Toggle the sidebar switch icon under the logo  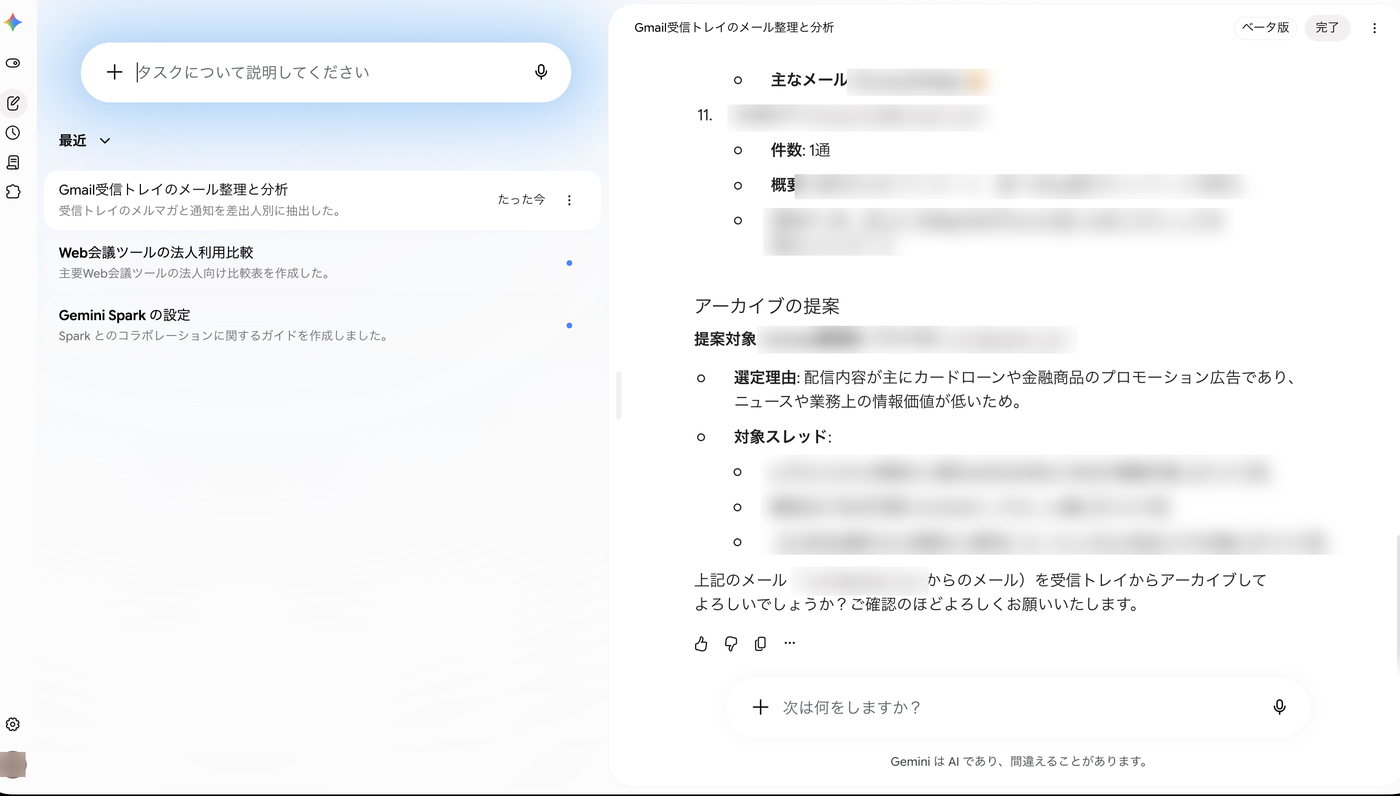13,63
